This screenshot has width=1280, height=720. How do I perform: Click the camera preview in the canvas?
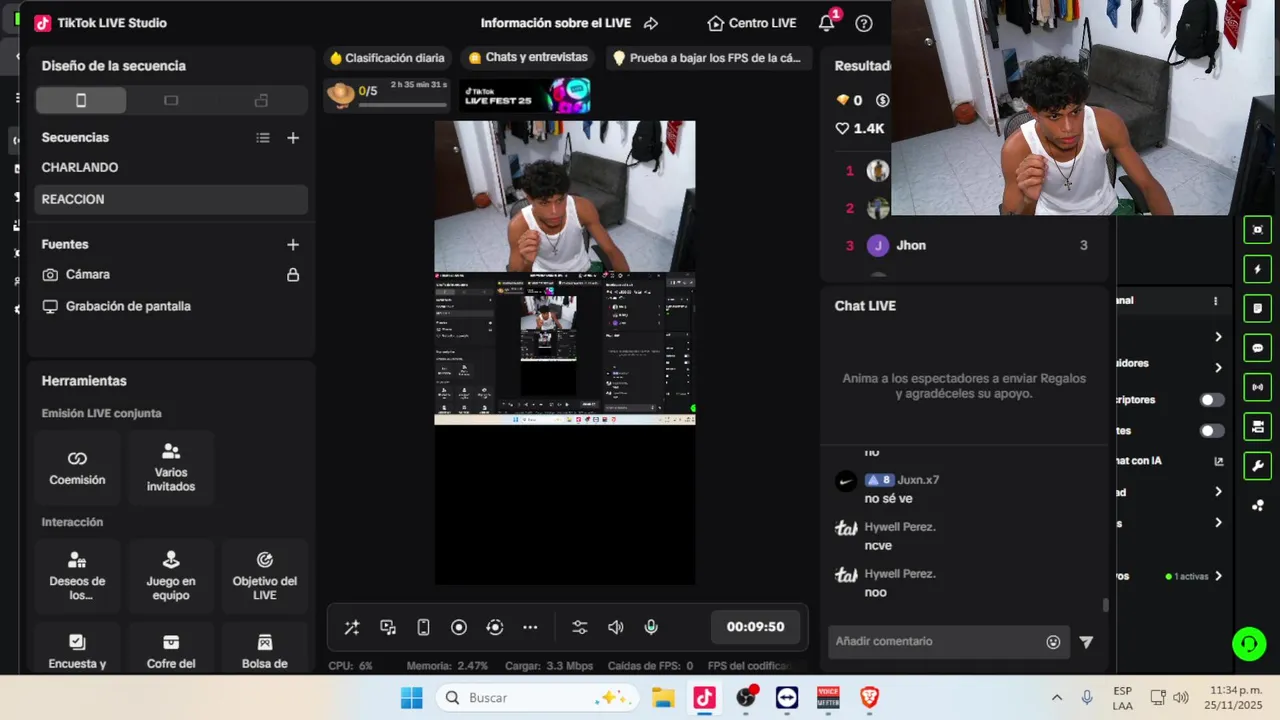[565, 196]
